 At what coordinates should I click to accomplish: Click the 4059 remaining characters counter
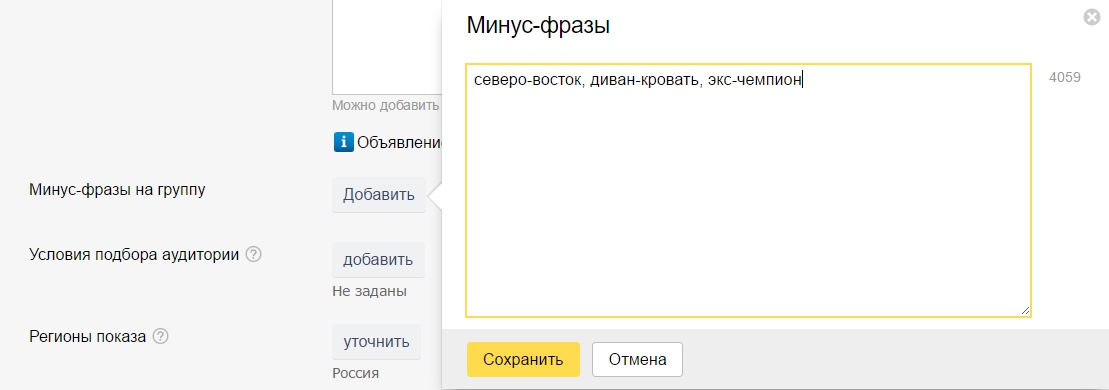tap(1064, 78)
